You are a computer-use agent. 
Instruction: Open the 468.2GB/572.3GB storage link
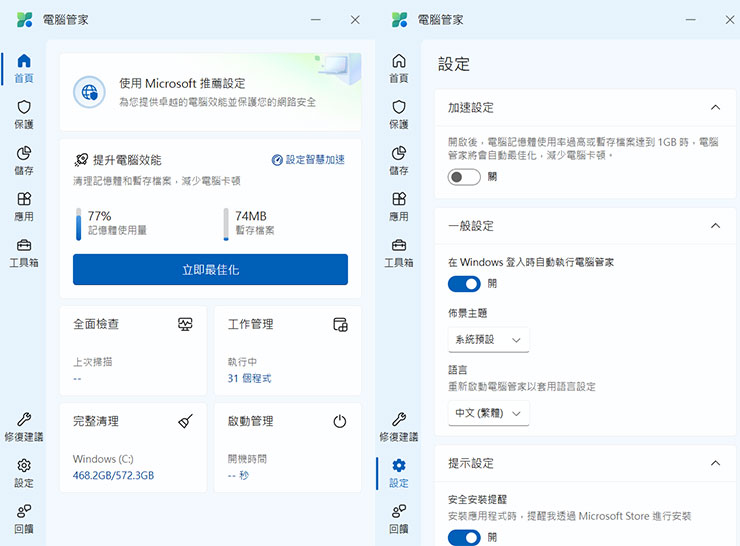[x=113, y=475]
